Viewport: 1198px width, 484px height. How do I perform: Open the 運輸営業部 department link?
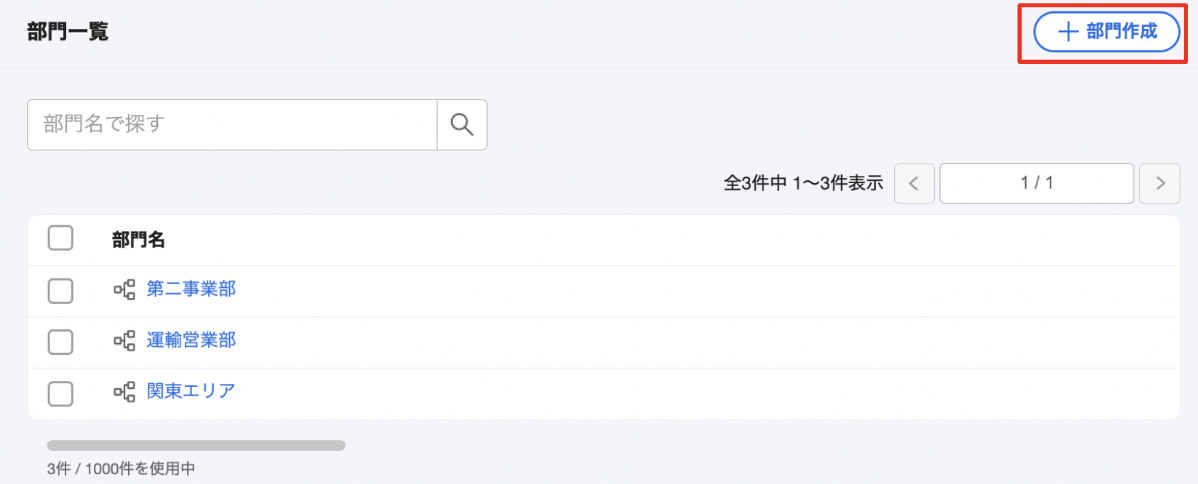pos(191,340)
